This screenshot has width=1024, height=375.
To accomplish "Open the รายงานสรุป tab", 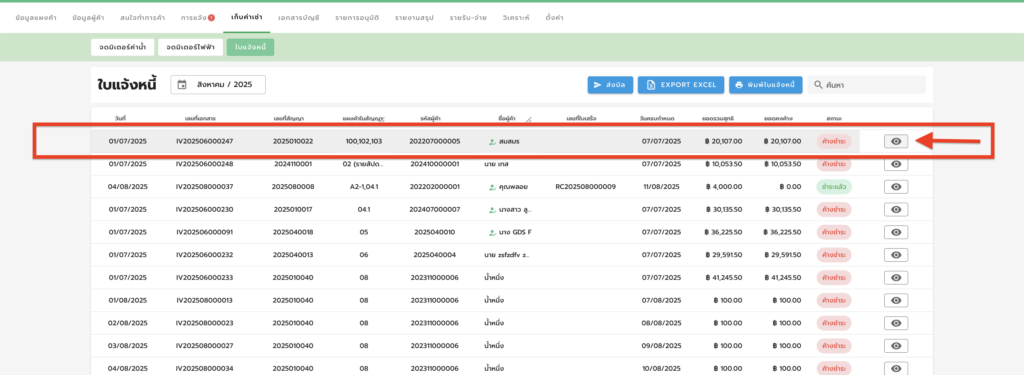I will (x=415, y=18).
